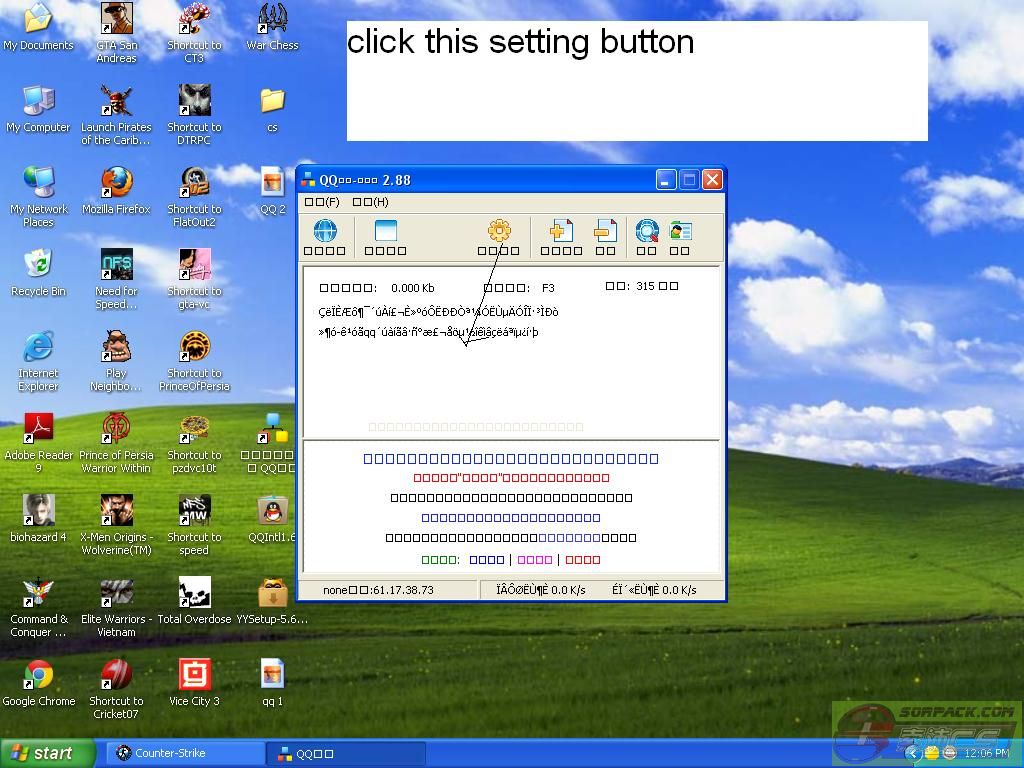Click the blue globe icon in QQ toolbar

325,231
